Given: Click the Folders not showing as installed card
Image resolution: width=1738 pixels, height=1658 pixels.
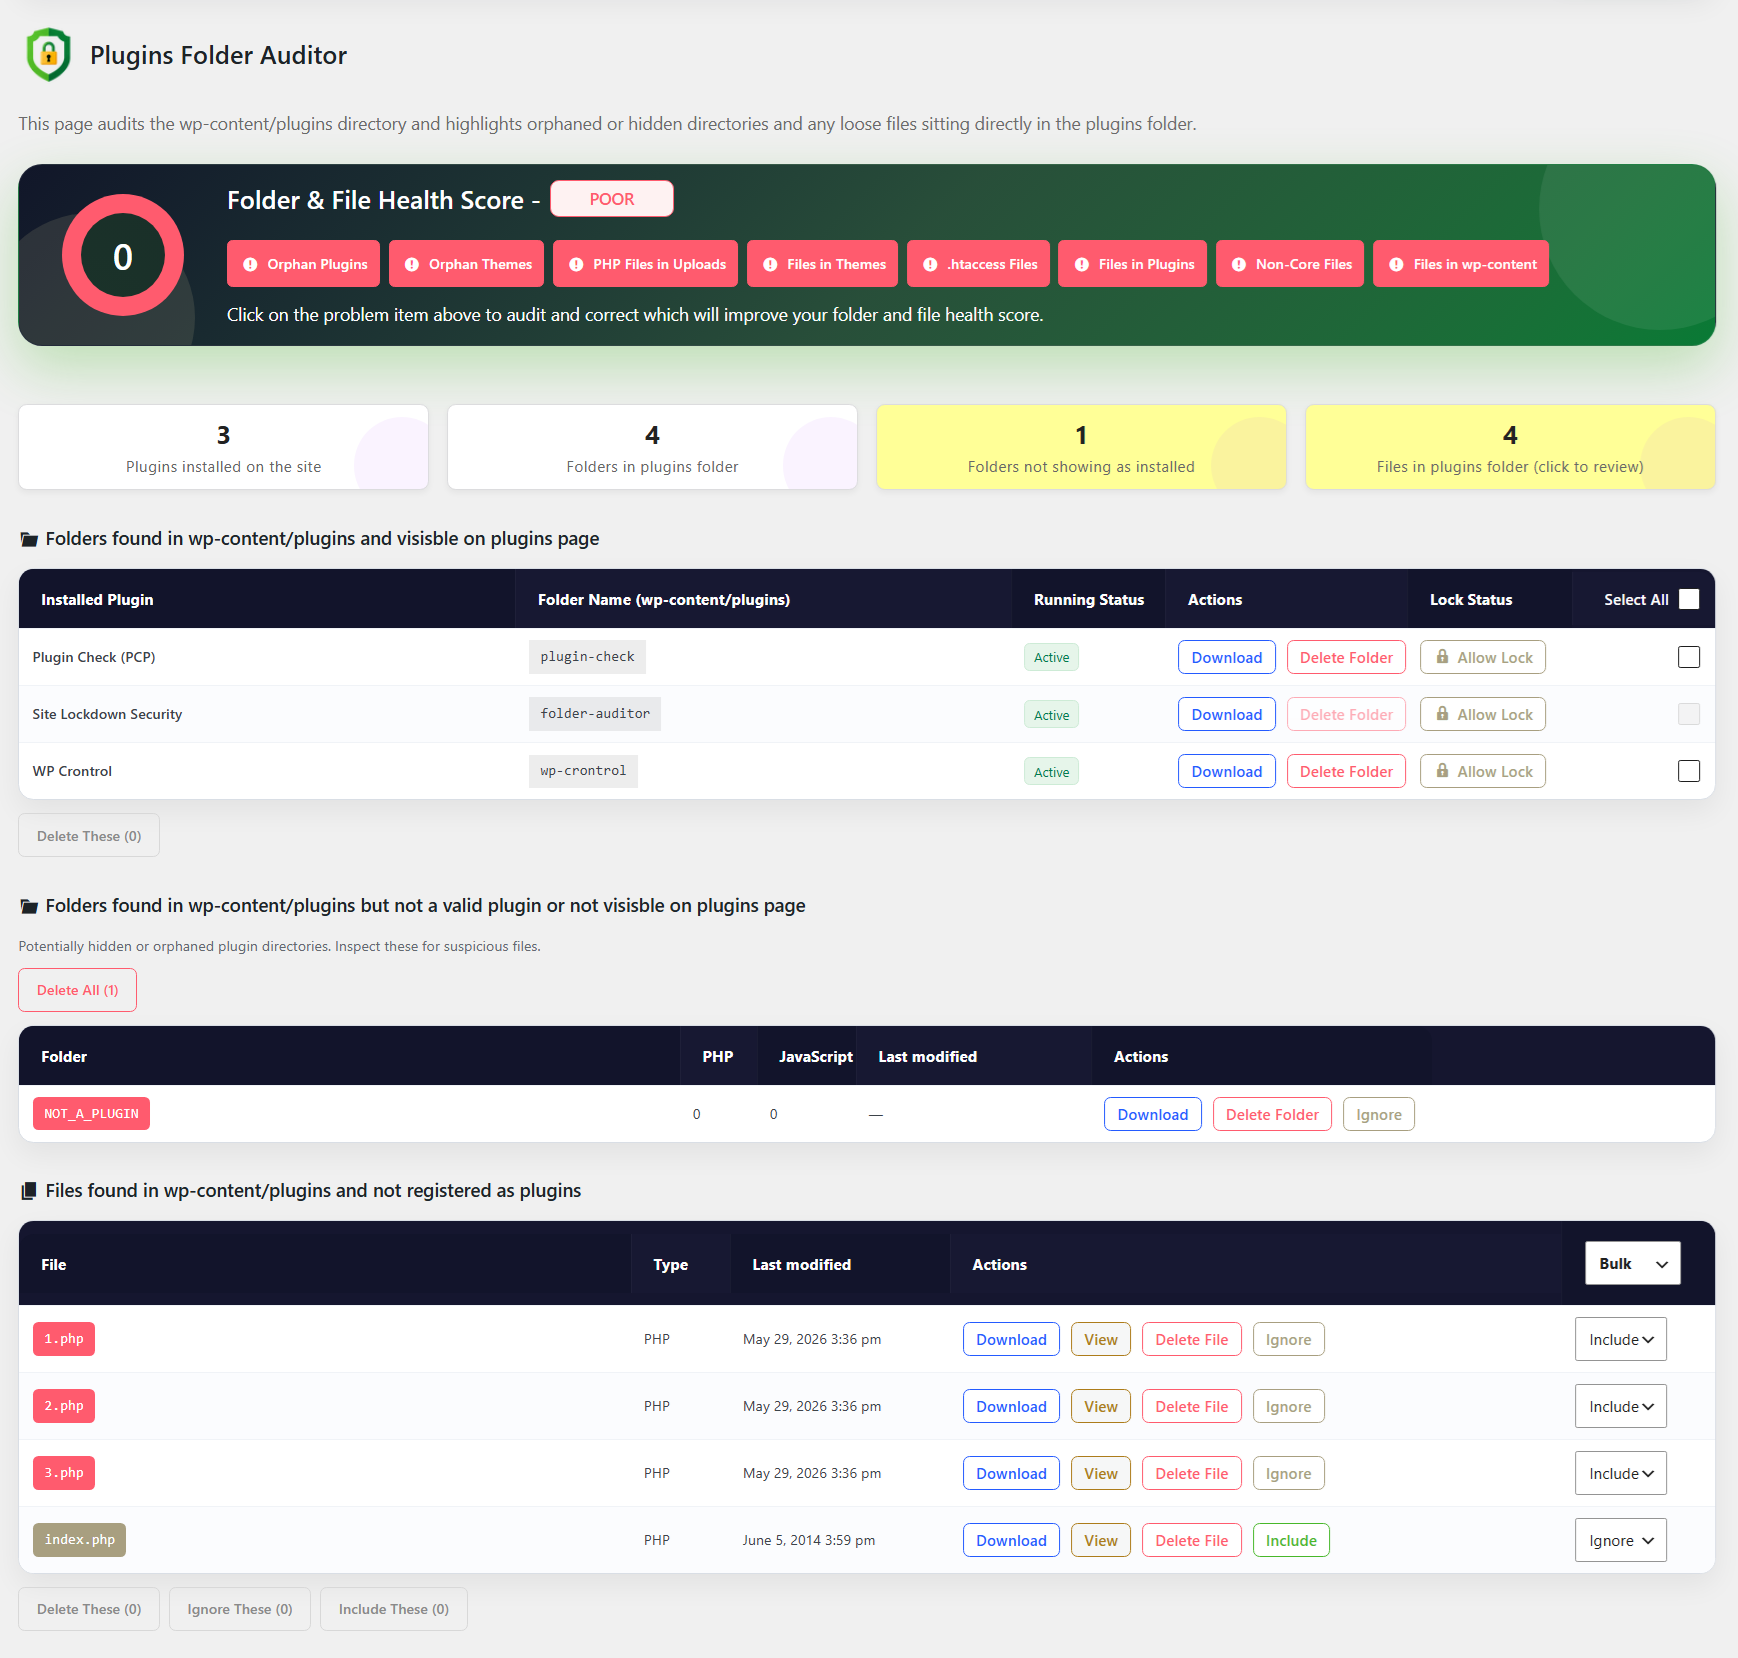Looking at the screenshot, I should [1081, 447].
